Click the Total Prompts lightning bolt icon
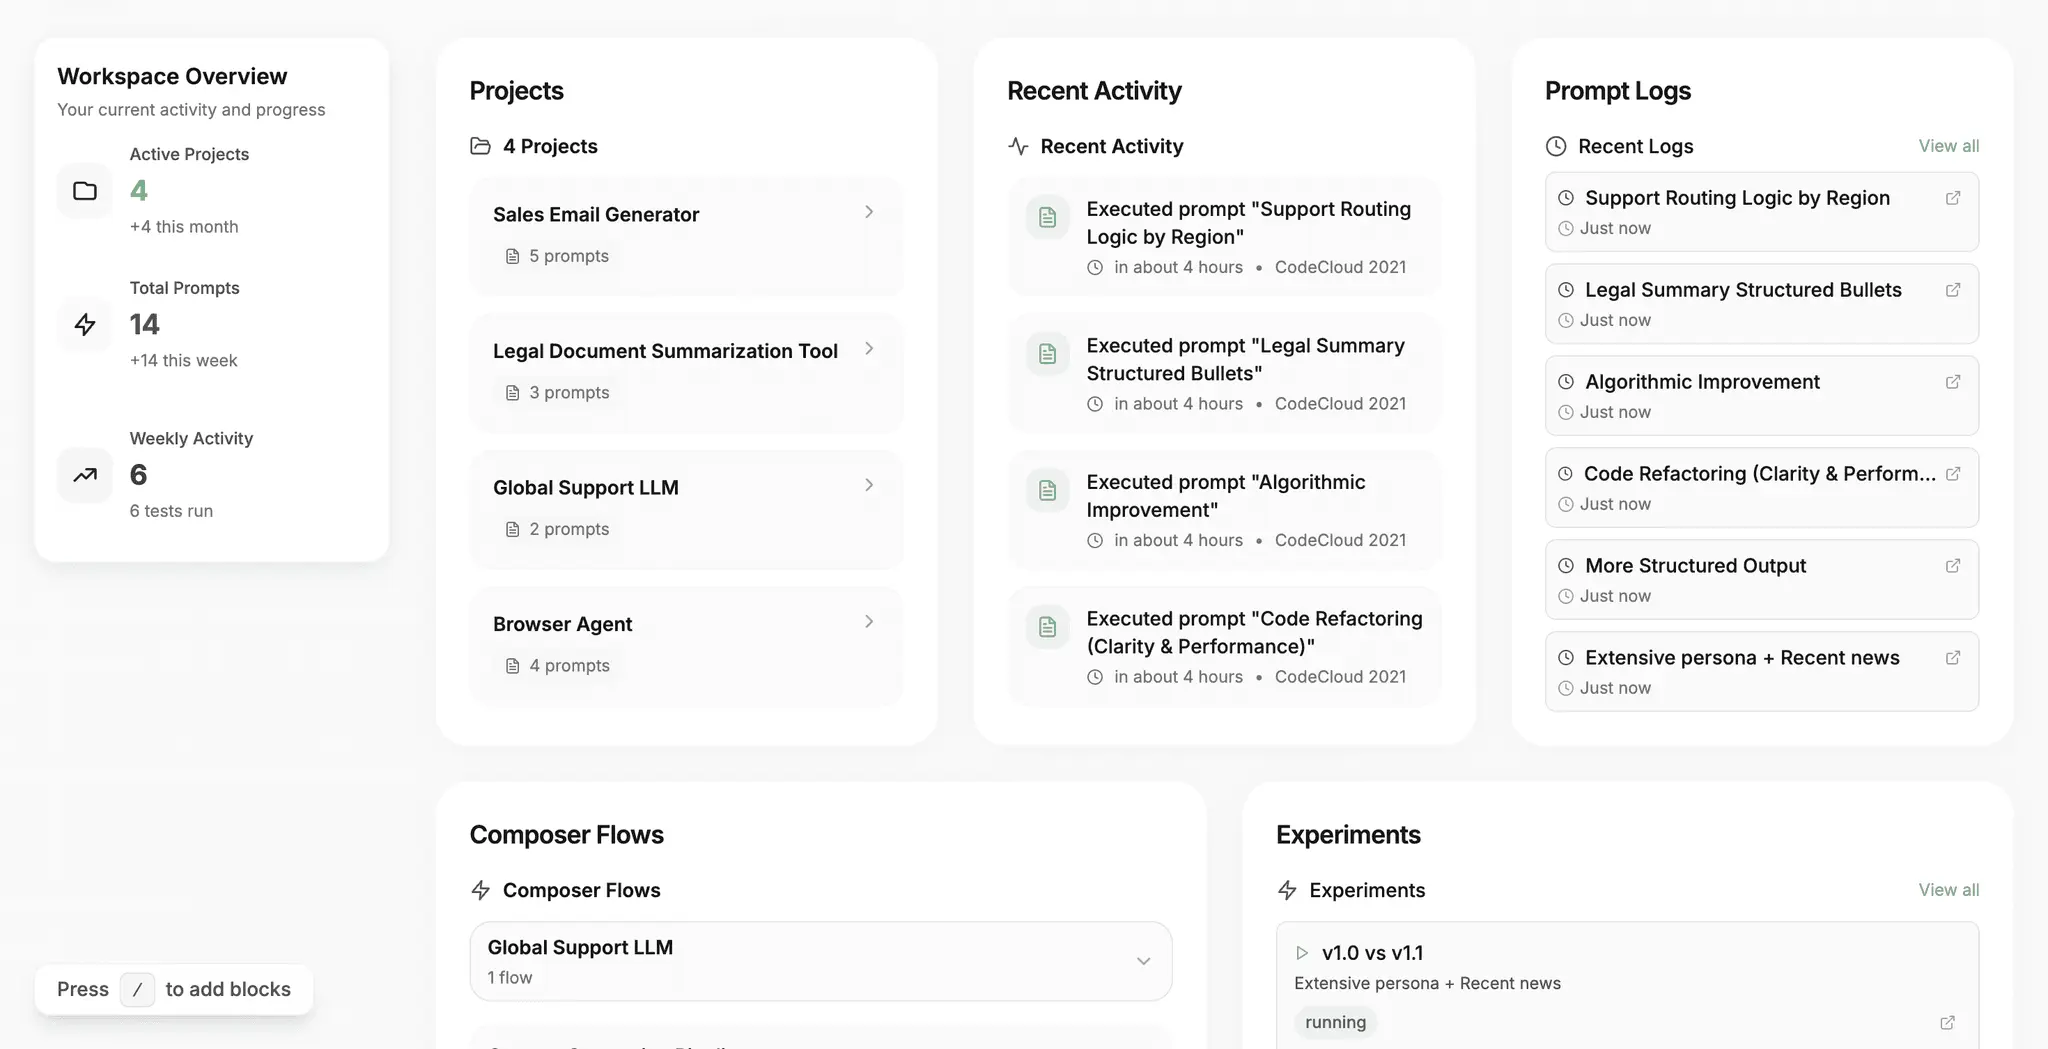 pos(85,324)
